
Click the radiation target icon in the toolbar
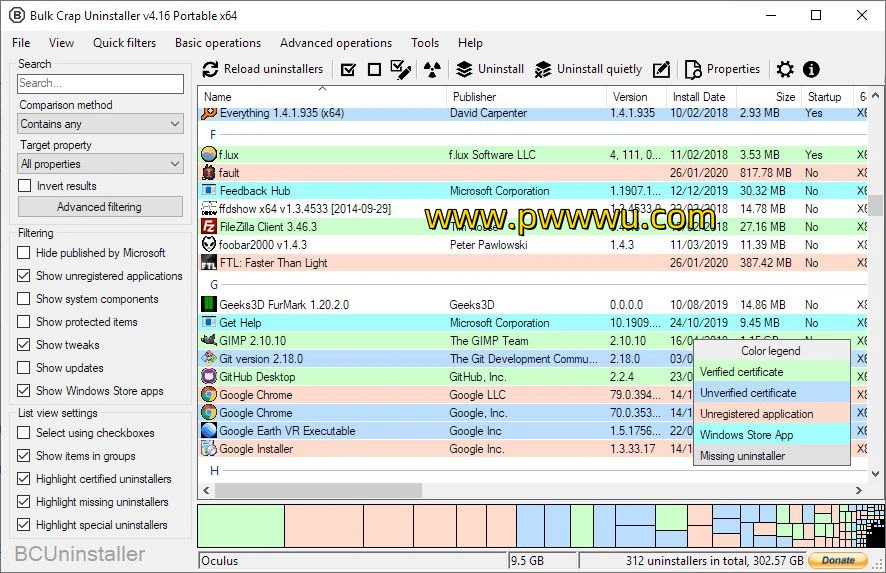[432, 70]
